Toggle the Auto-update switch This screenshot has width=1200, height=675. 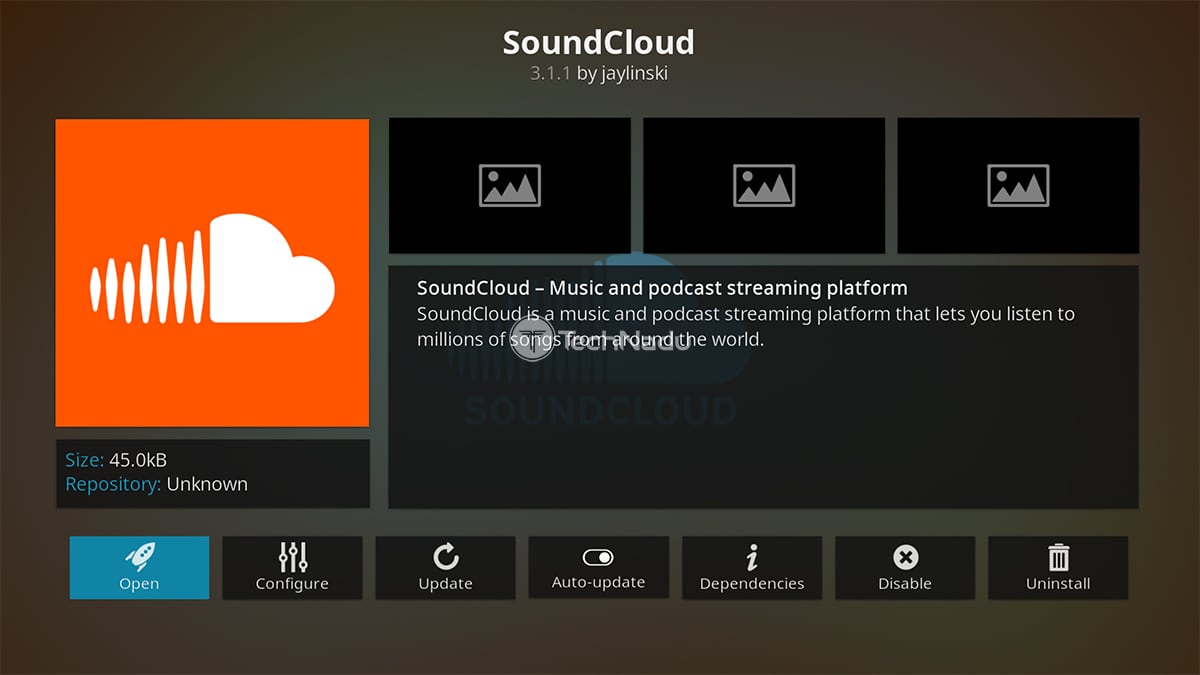(598, 568)
